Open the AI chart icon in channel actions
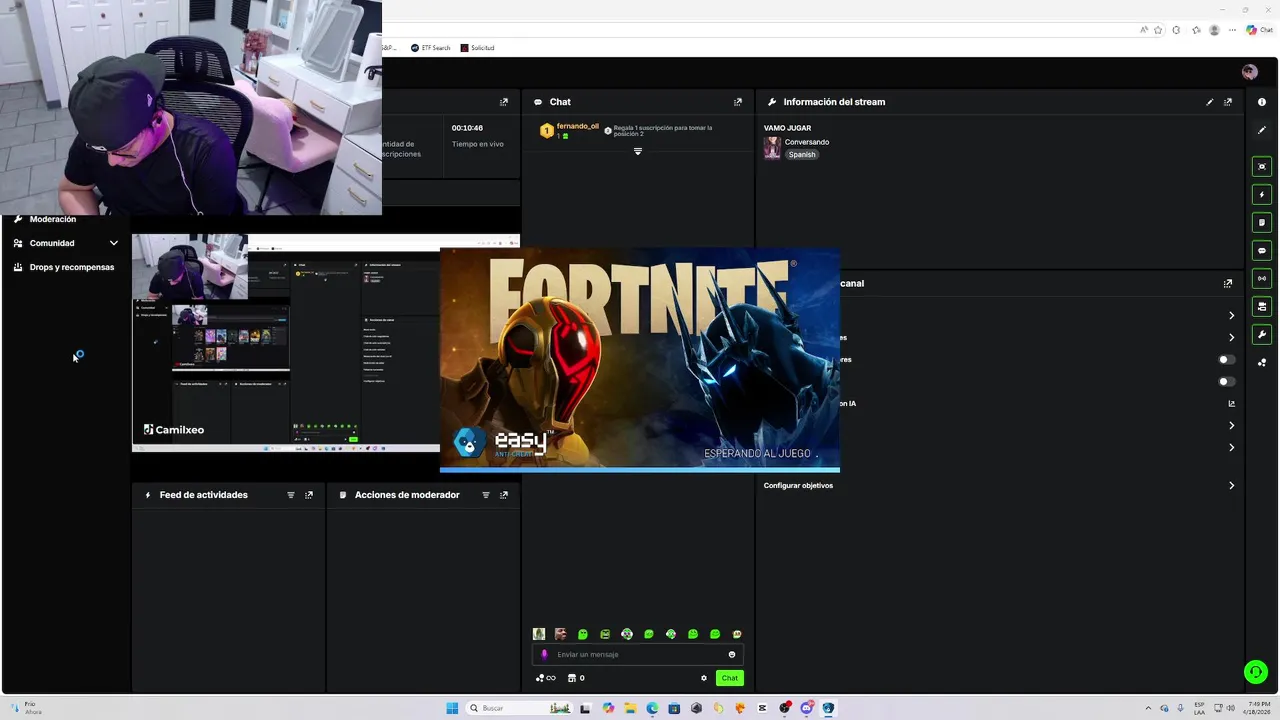The image size is (1280, 720). tap(1232, 404)
